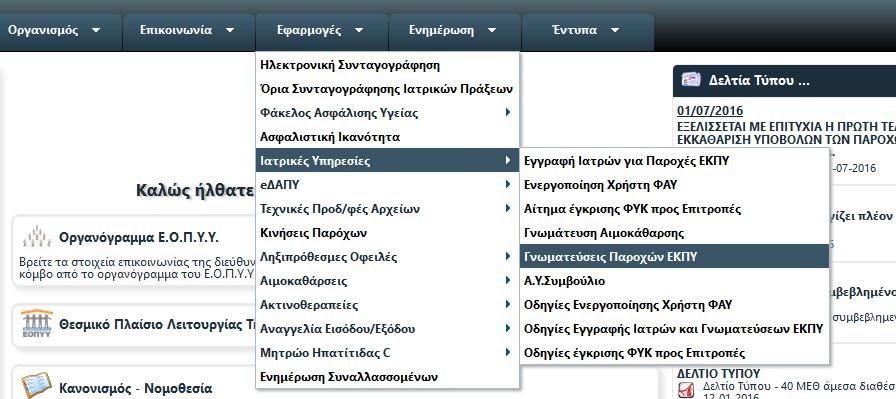Open Α.Υ.Συμβούλιο submenu entry
The height and width of the screenshot is (399, 896).
(674, 281)
